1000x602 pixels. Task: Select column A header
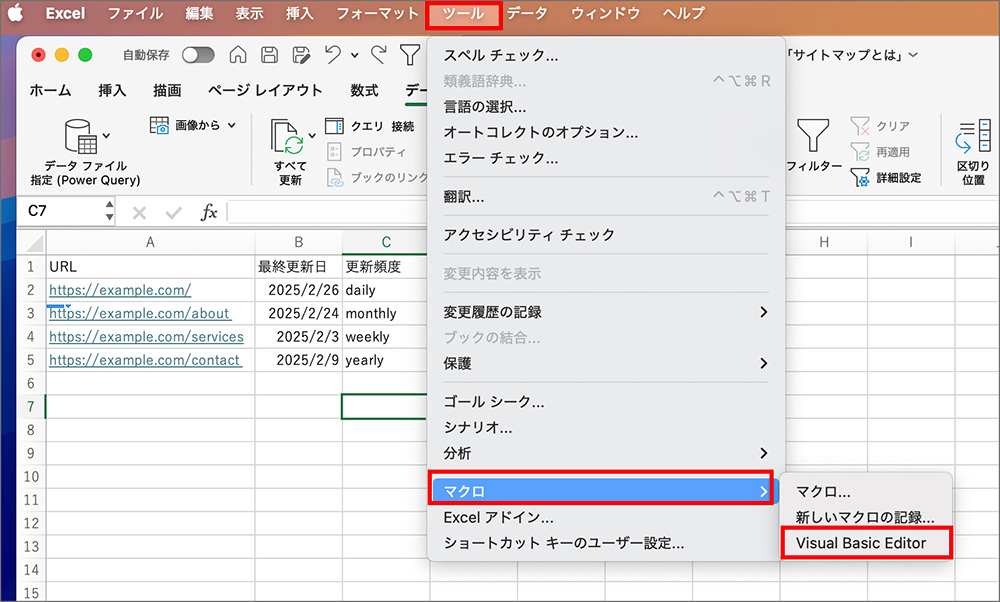[x=150, y=242]
